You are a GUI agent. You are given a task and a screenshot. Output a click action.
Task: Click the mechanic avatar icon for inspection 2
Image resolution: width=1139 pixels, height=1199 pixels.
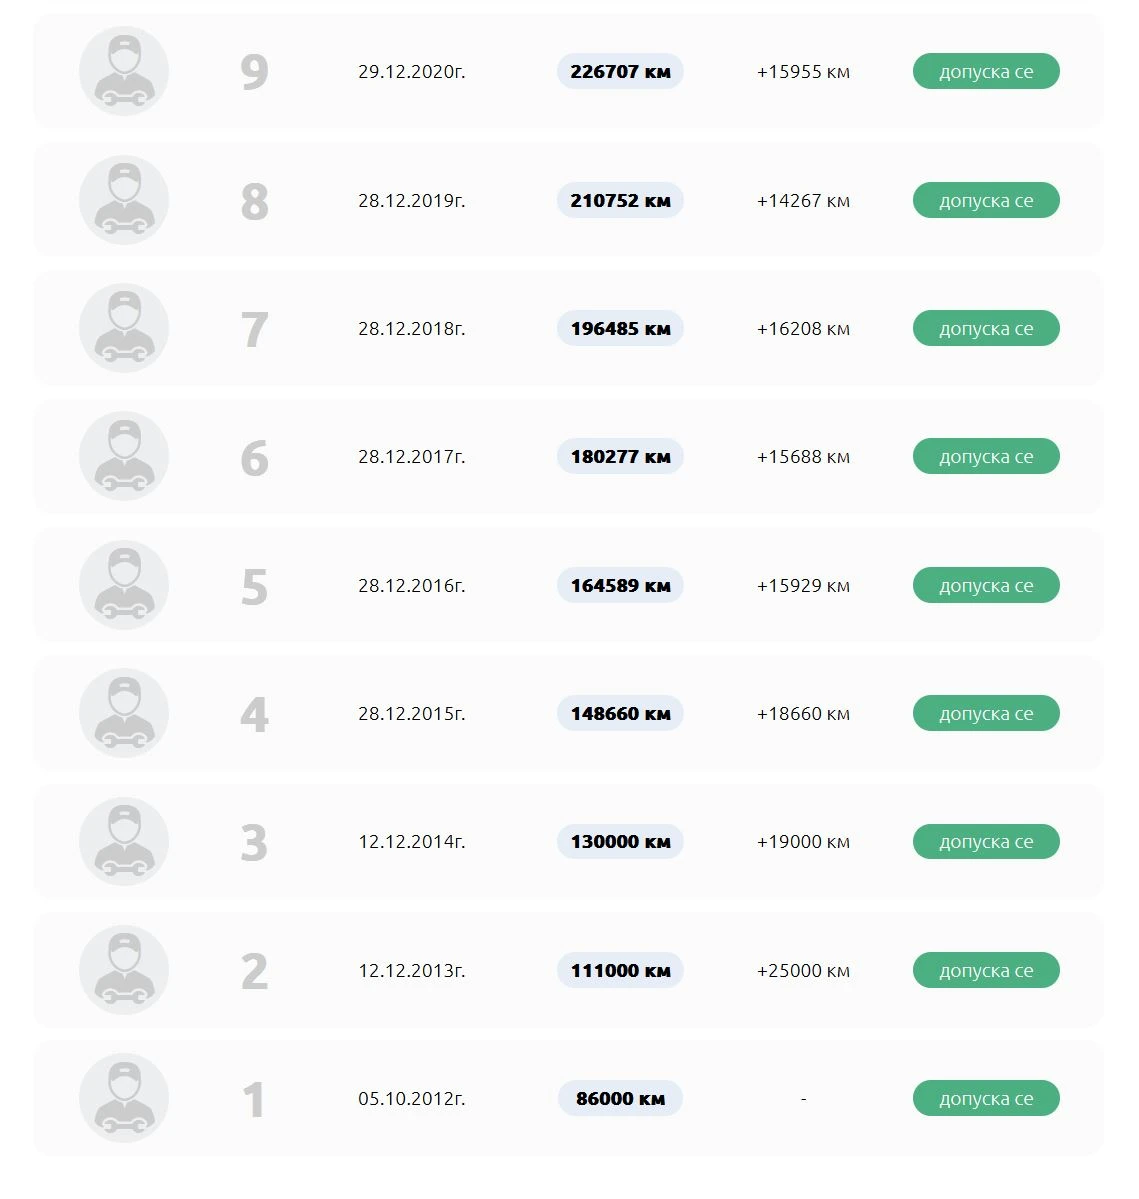pos(124,970)
